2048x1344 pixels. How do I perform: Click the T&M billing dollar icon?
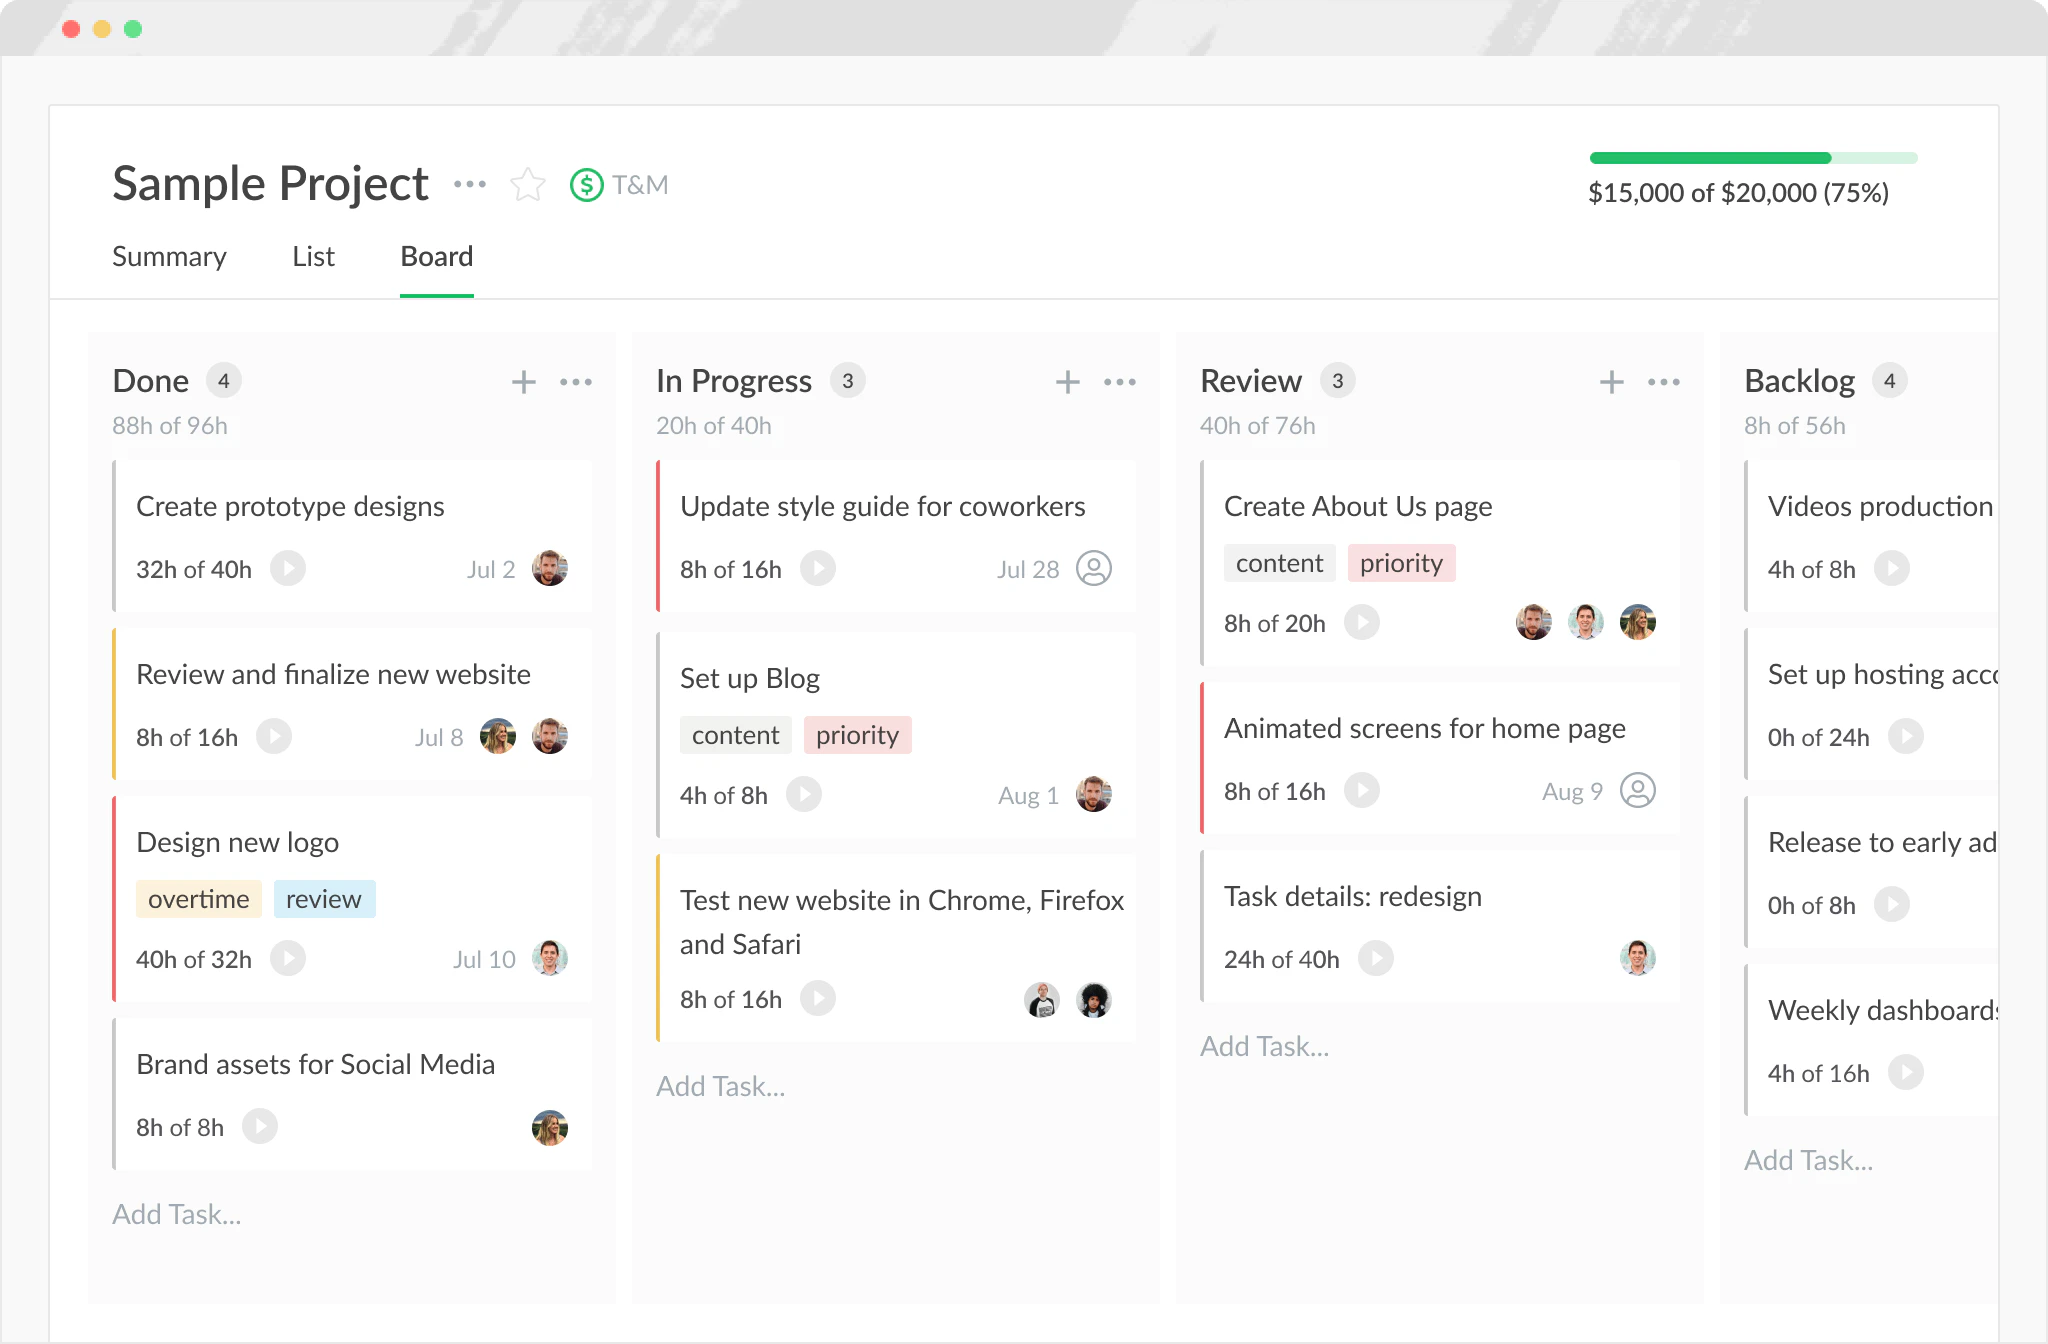[x=586, y=184]
